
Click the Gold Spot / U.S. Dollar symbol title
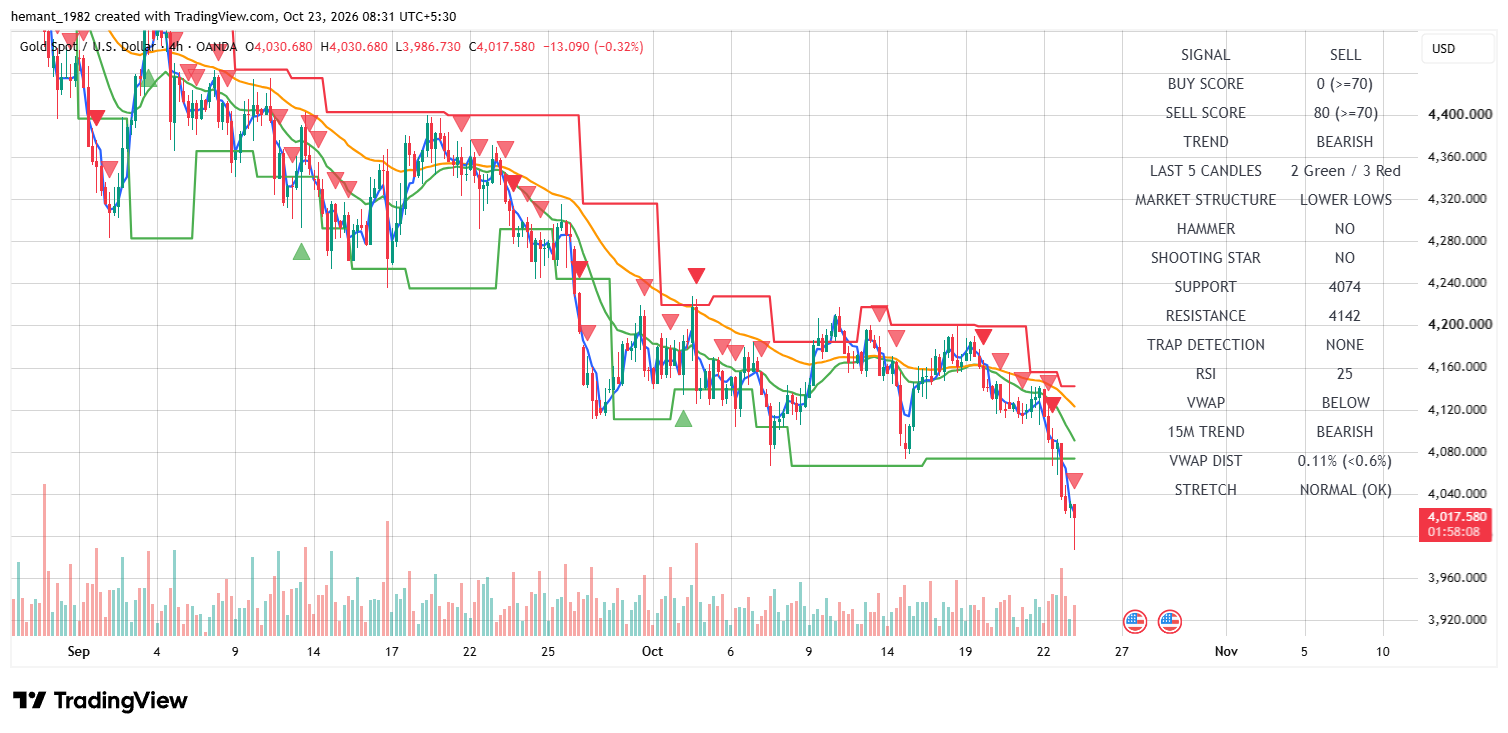tap(89, 46)
